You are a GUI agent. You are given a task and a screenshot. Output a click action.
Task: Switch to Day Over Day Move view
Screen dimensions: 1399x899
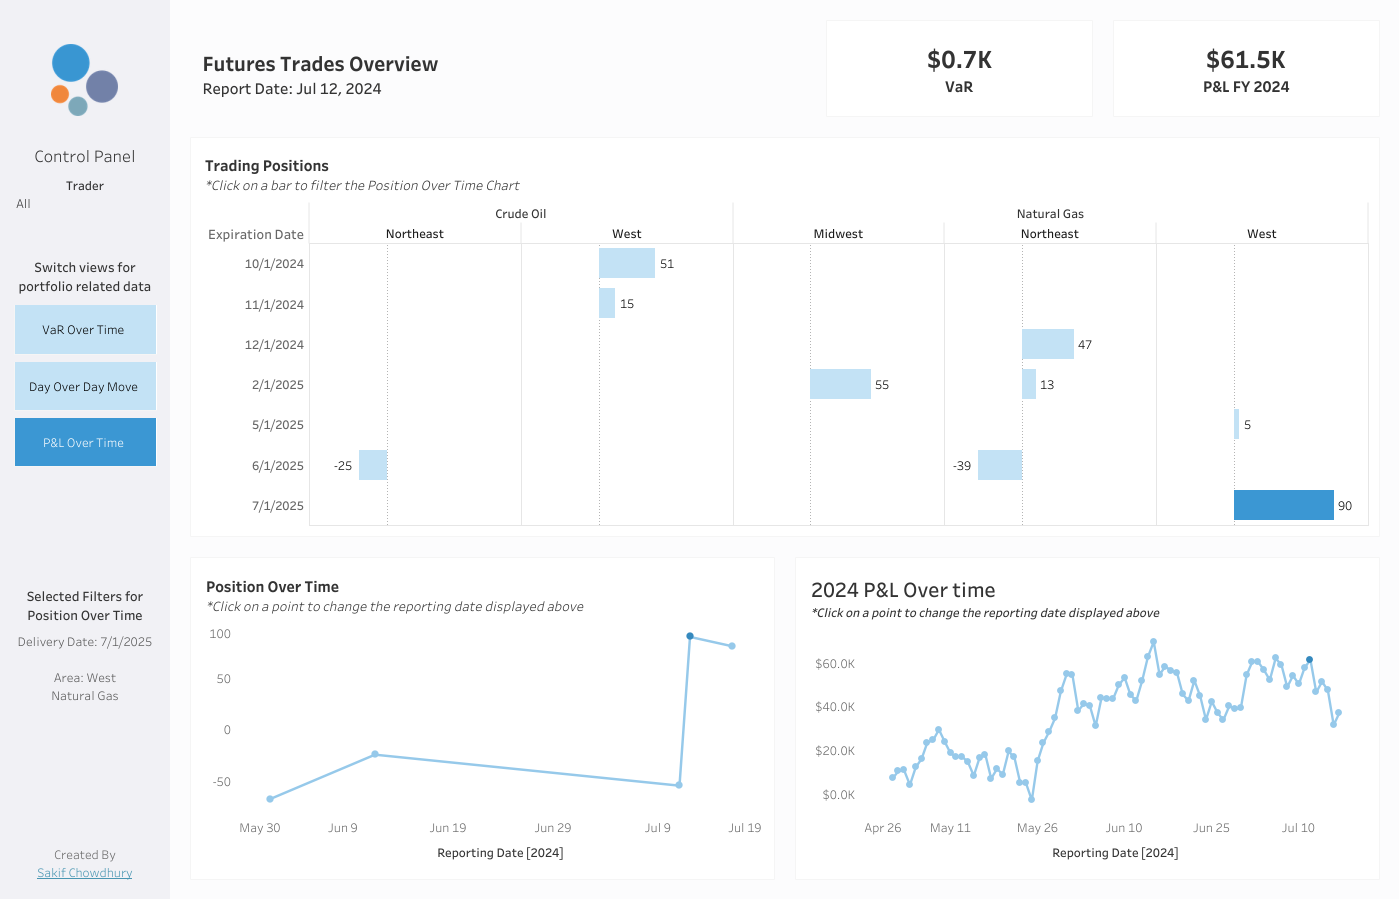[85, 386]
